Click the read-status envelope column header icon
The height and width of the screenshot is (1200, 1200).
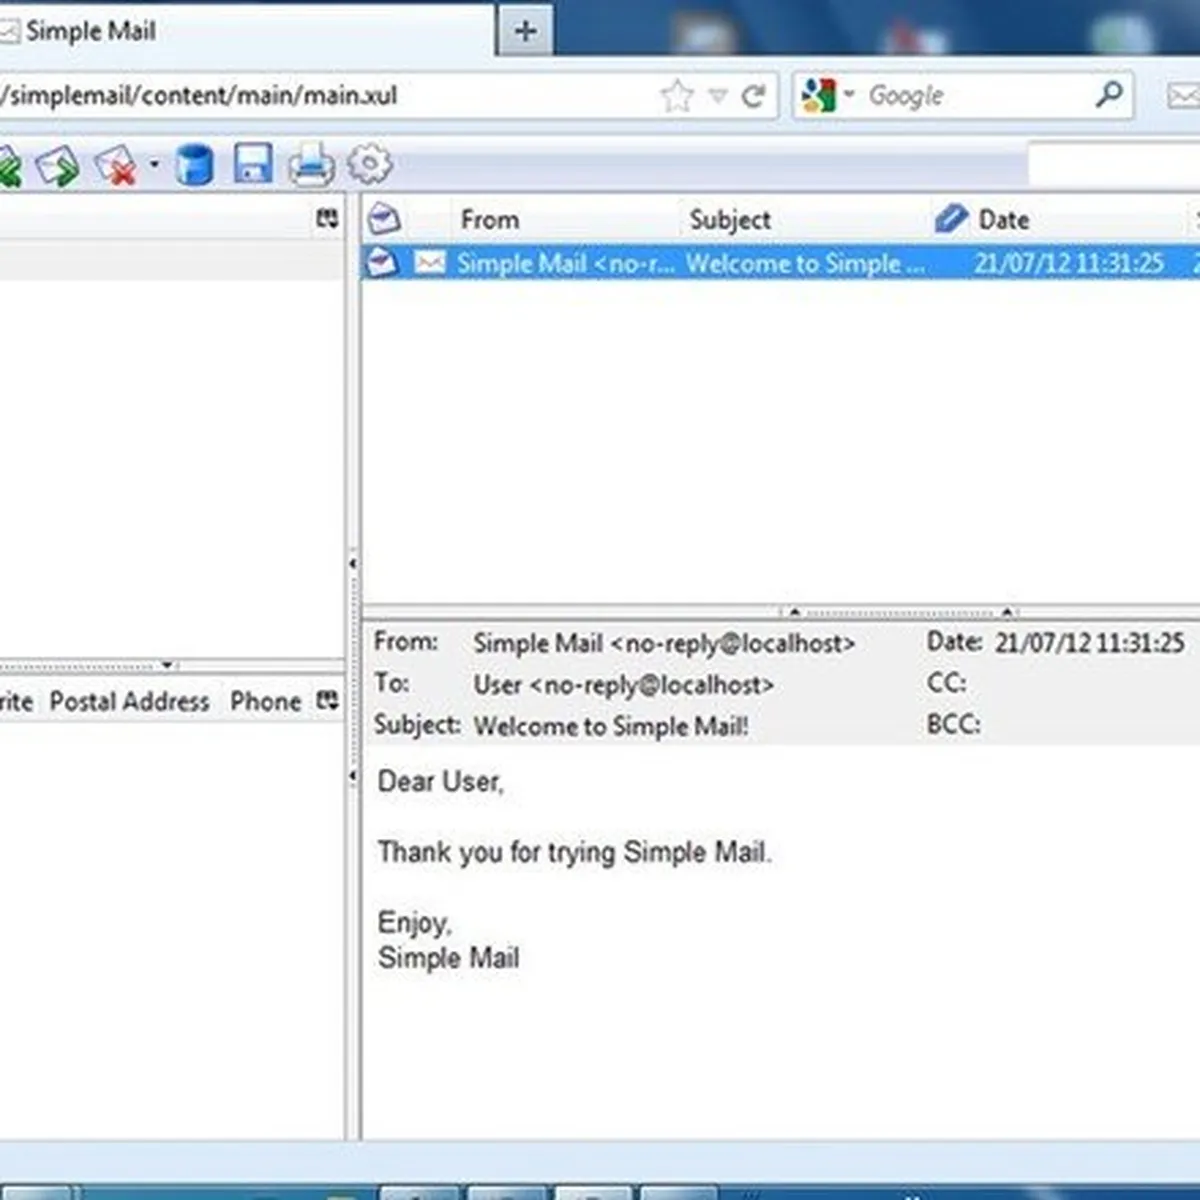383,219
